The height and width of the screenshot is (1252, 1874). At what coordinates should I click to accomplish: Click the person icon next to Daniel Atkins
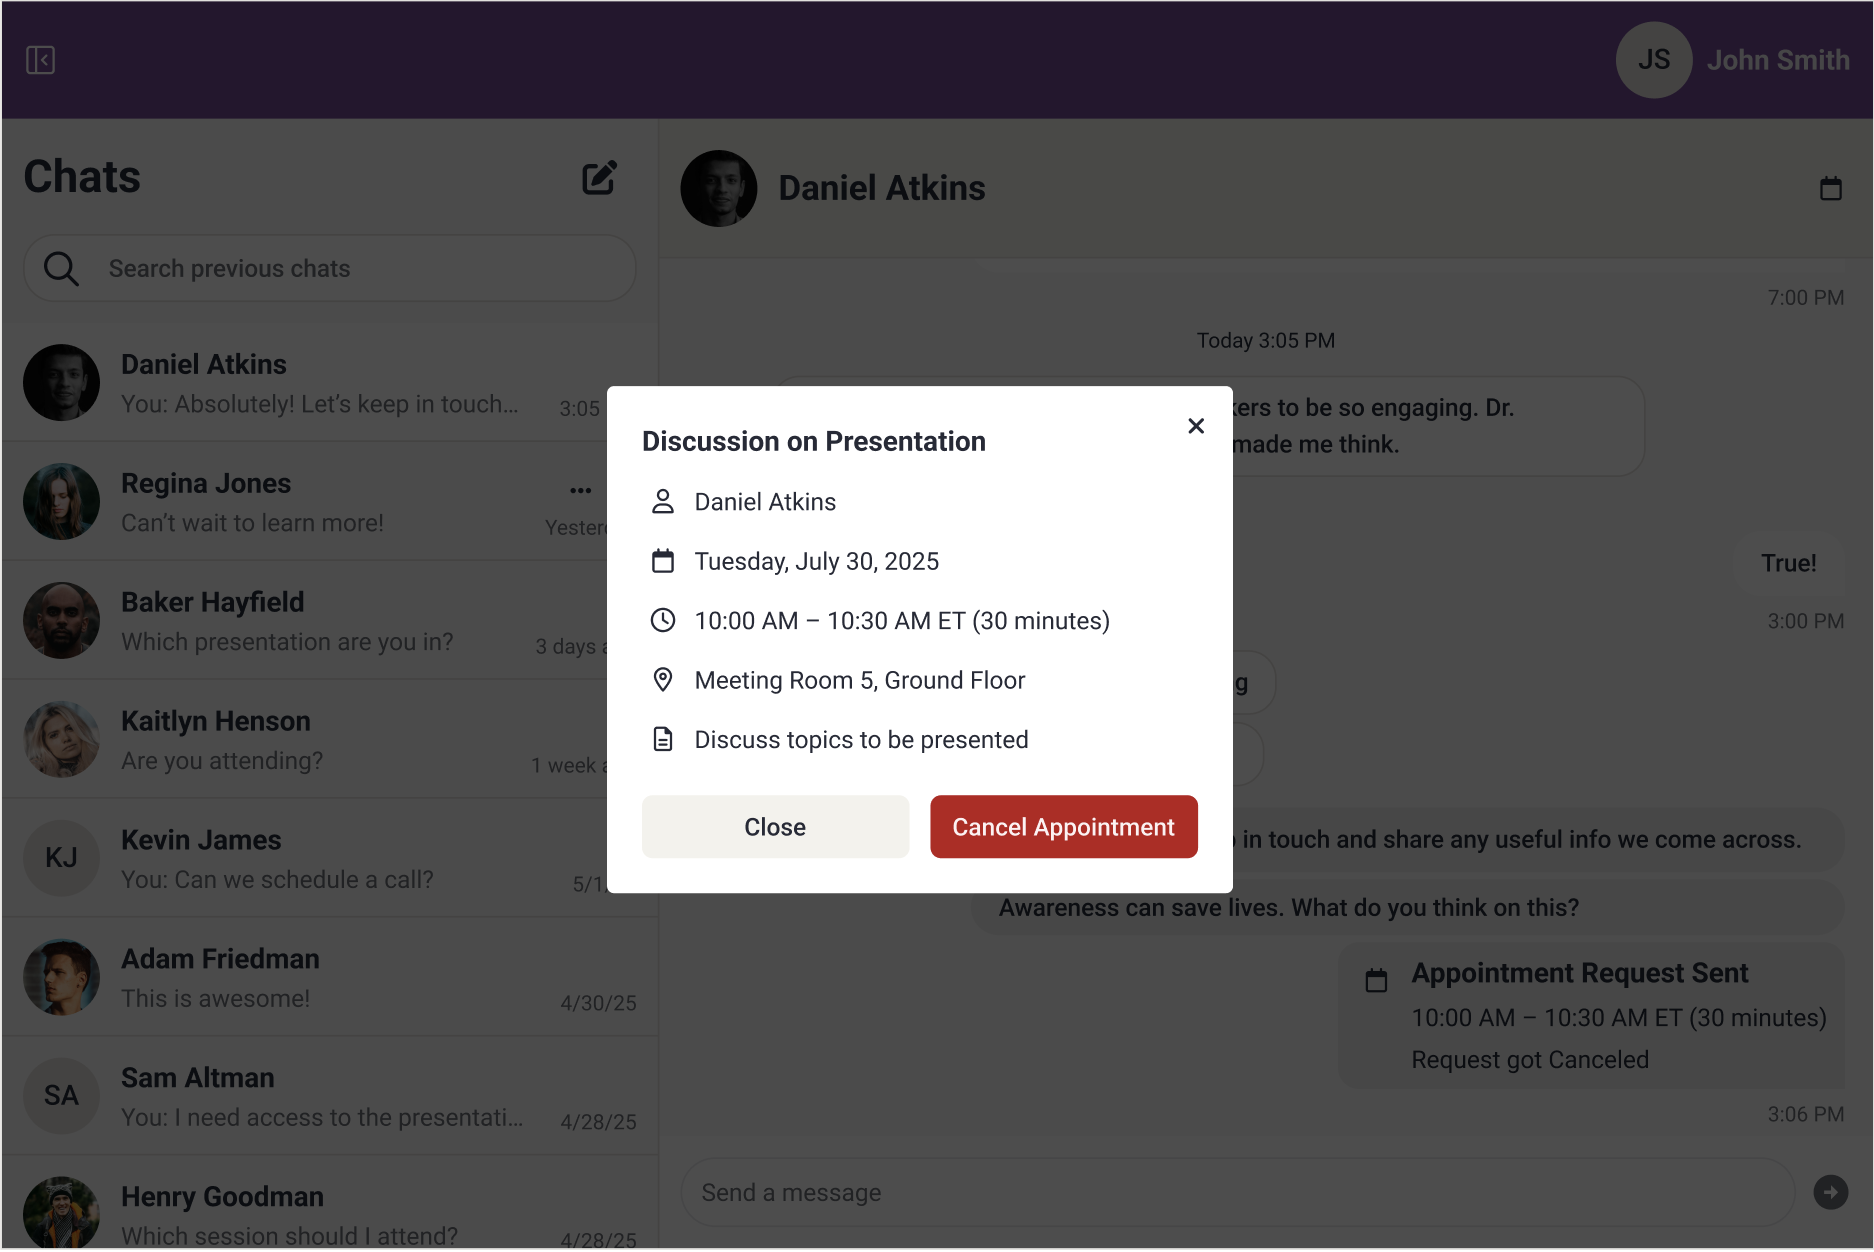click(662, 501)
